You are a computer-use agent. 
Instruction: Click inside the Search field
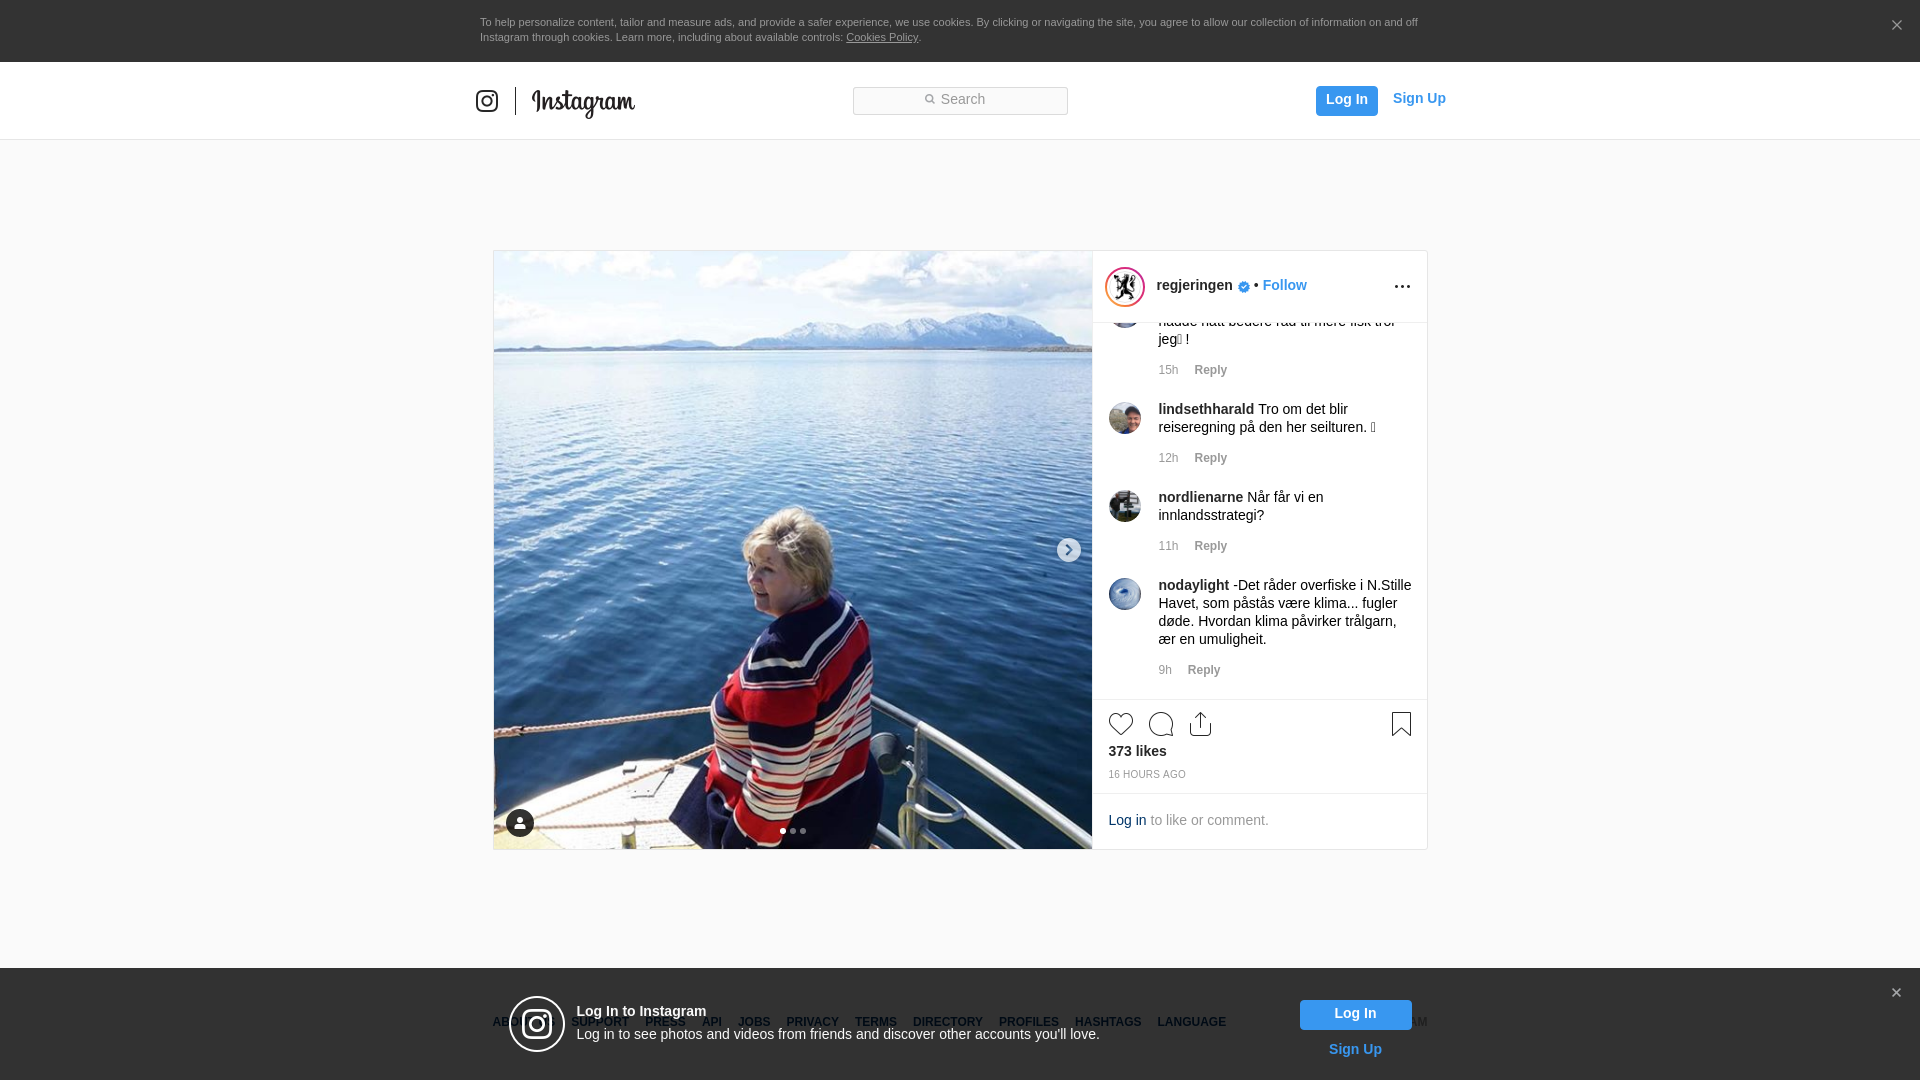click(960, 100)
